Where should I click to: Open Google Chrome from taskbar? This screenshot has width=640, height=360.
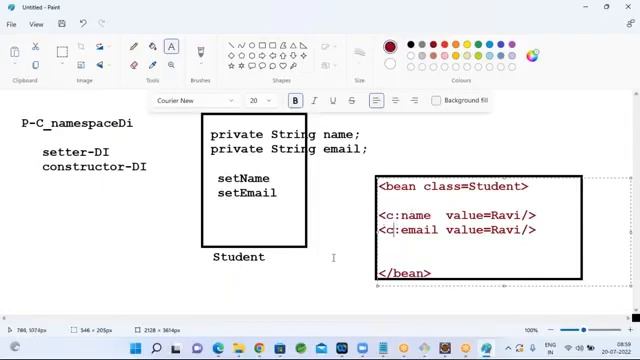click(x=259, y=348)
